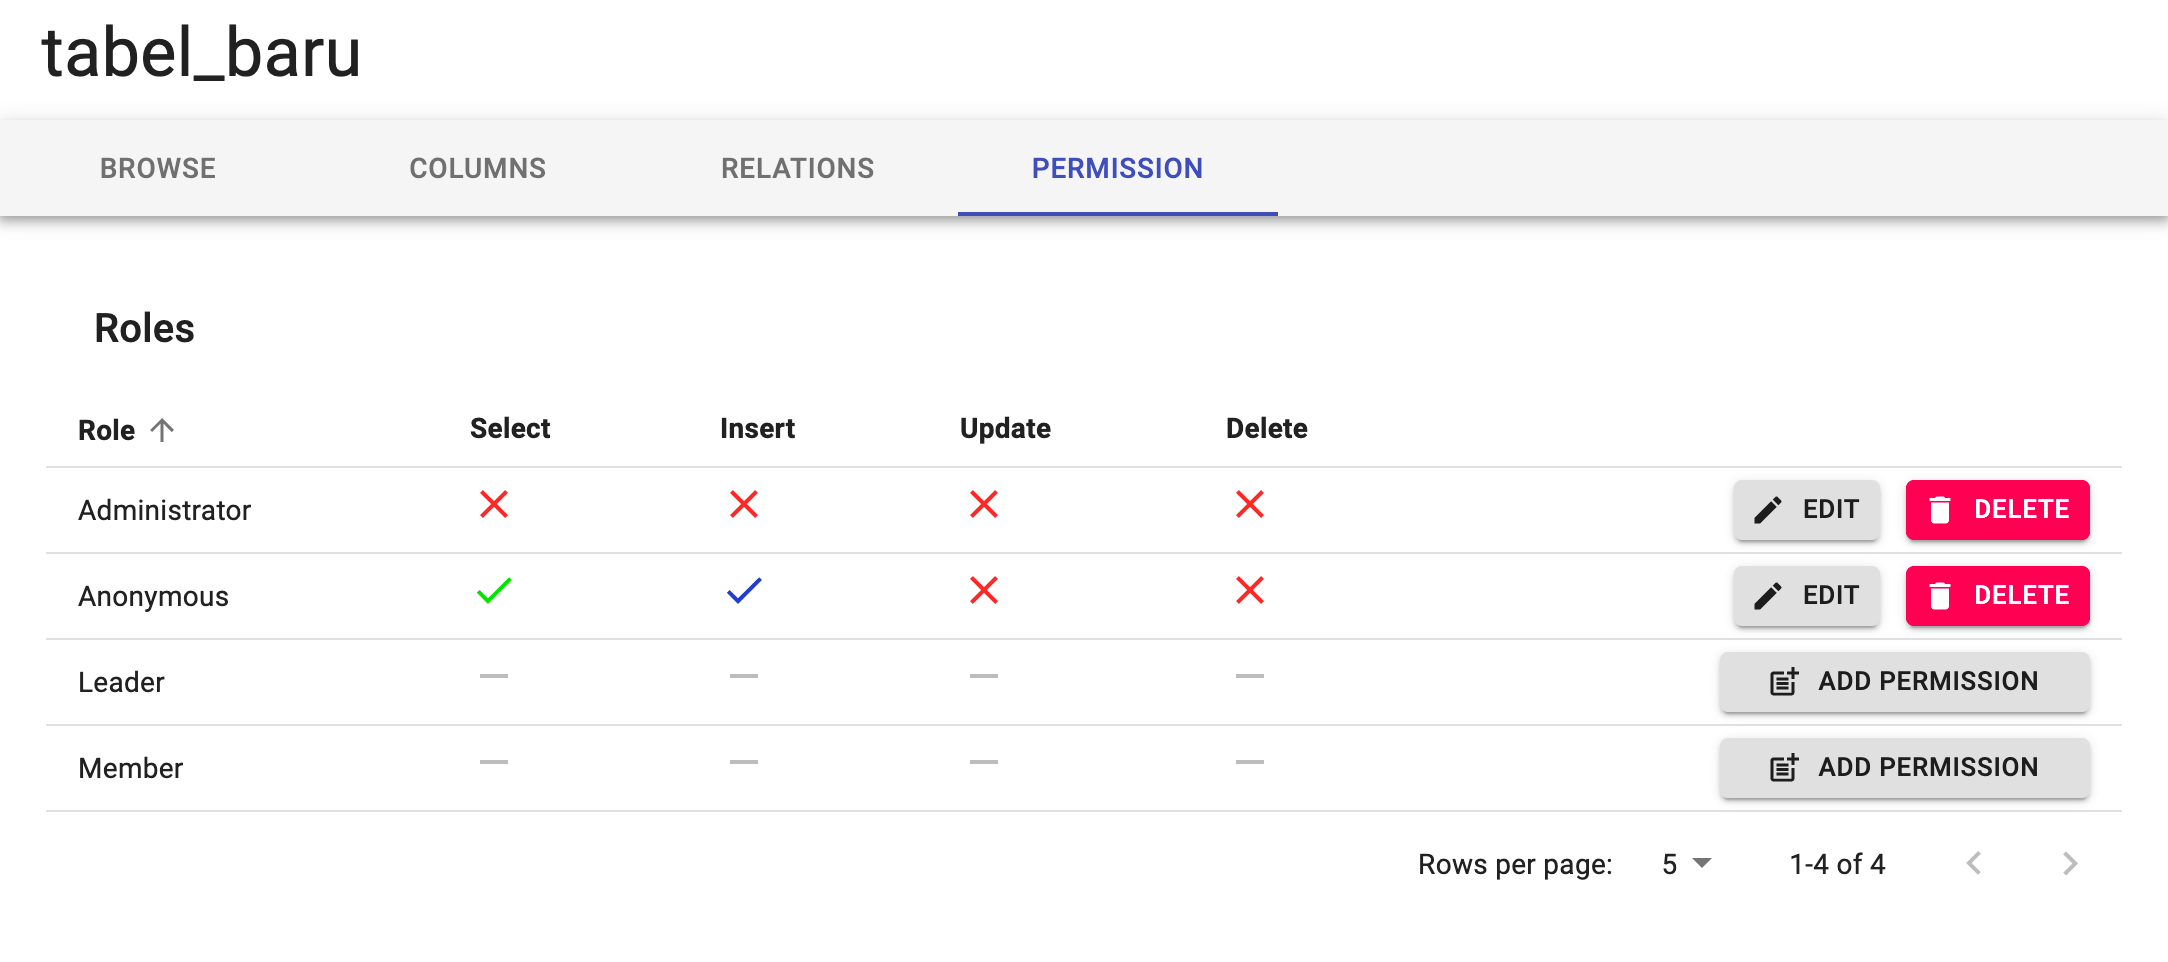Open the Columns tab
This screenshot has width=2168, height=962.
[x=478, y=168]
